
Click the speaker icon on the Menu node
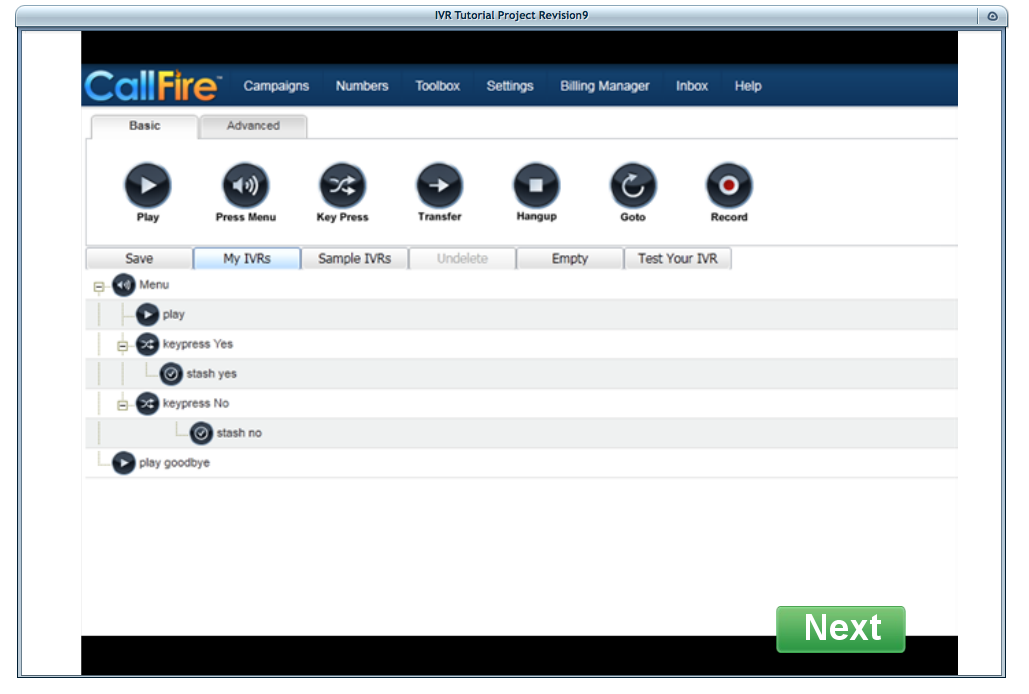(123, 285)
